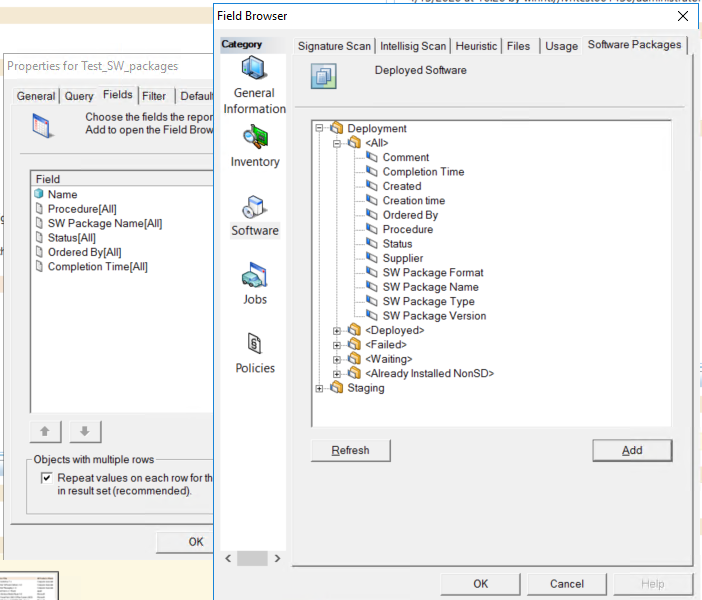Click the category list scrollbar thumb
Screen dimensions: 702x600
click(x=252, y=558)
